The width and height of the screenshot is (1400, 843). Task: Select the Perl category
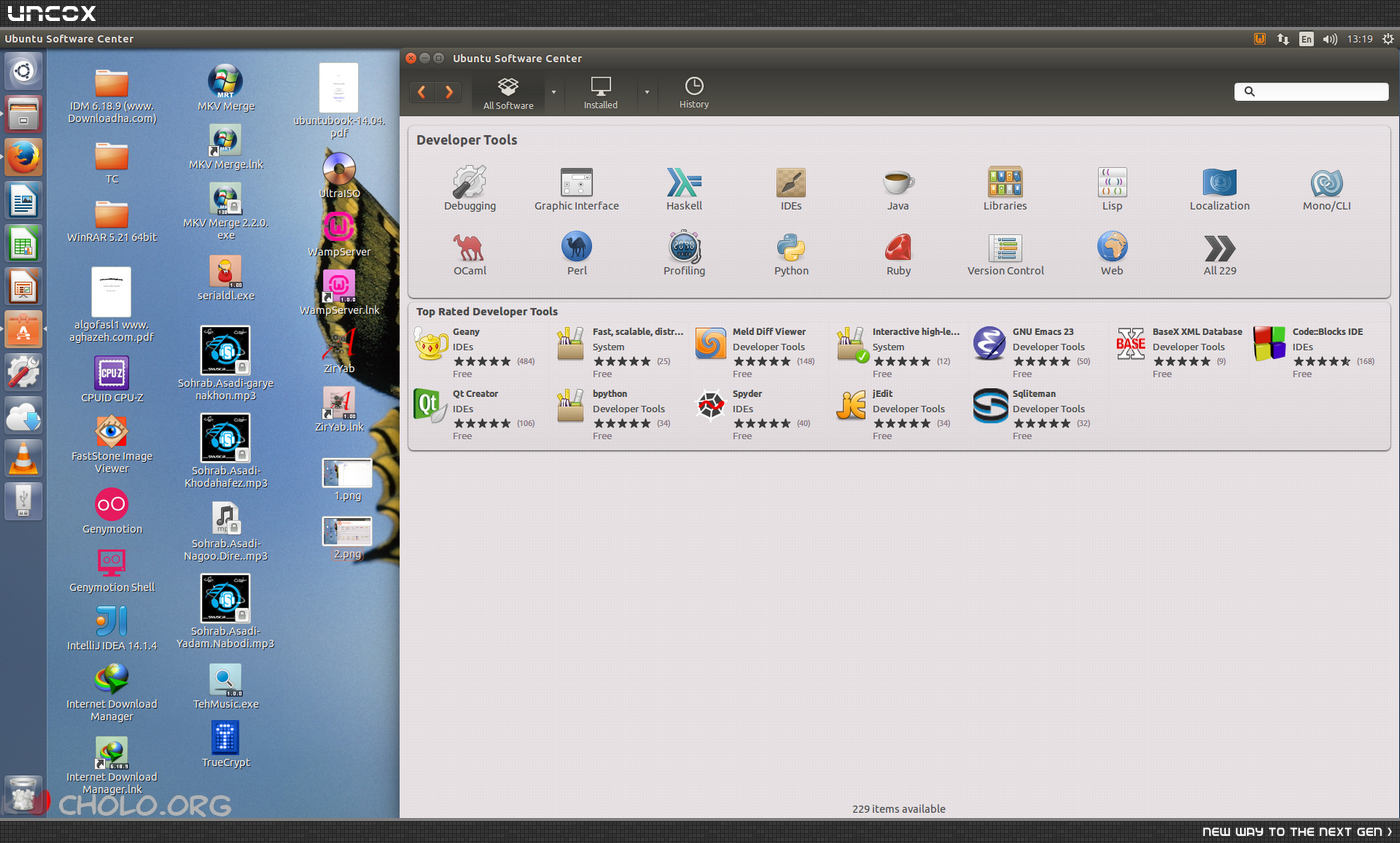coord(576,254)
